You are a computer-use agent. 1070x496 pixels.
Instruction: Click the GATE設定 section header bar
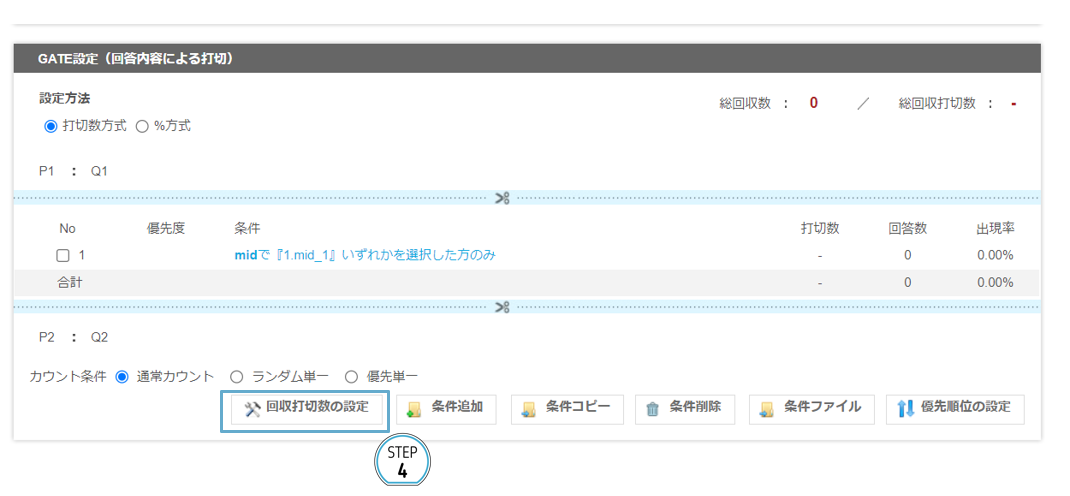pos(526,59)
